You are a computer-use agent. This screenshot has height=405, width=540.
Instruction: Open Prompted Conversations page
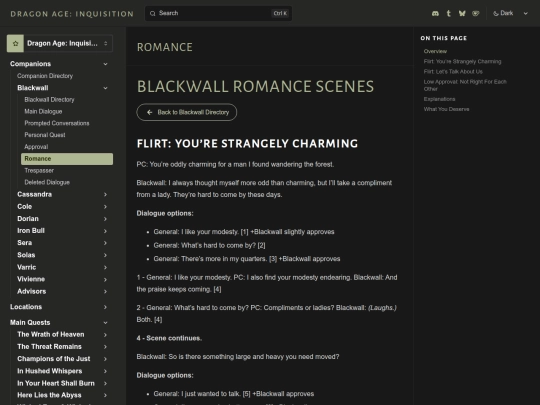point(57,123)
